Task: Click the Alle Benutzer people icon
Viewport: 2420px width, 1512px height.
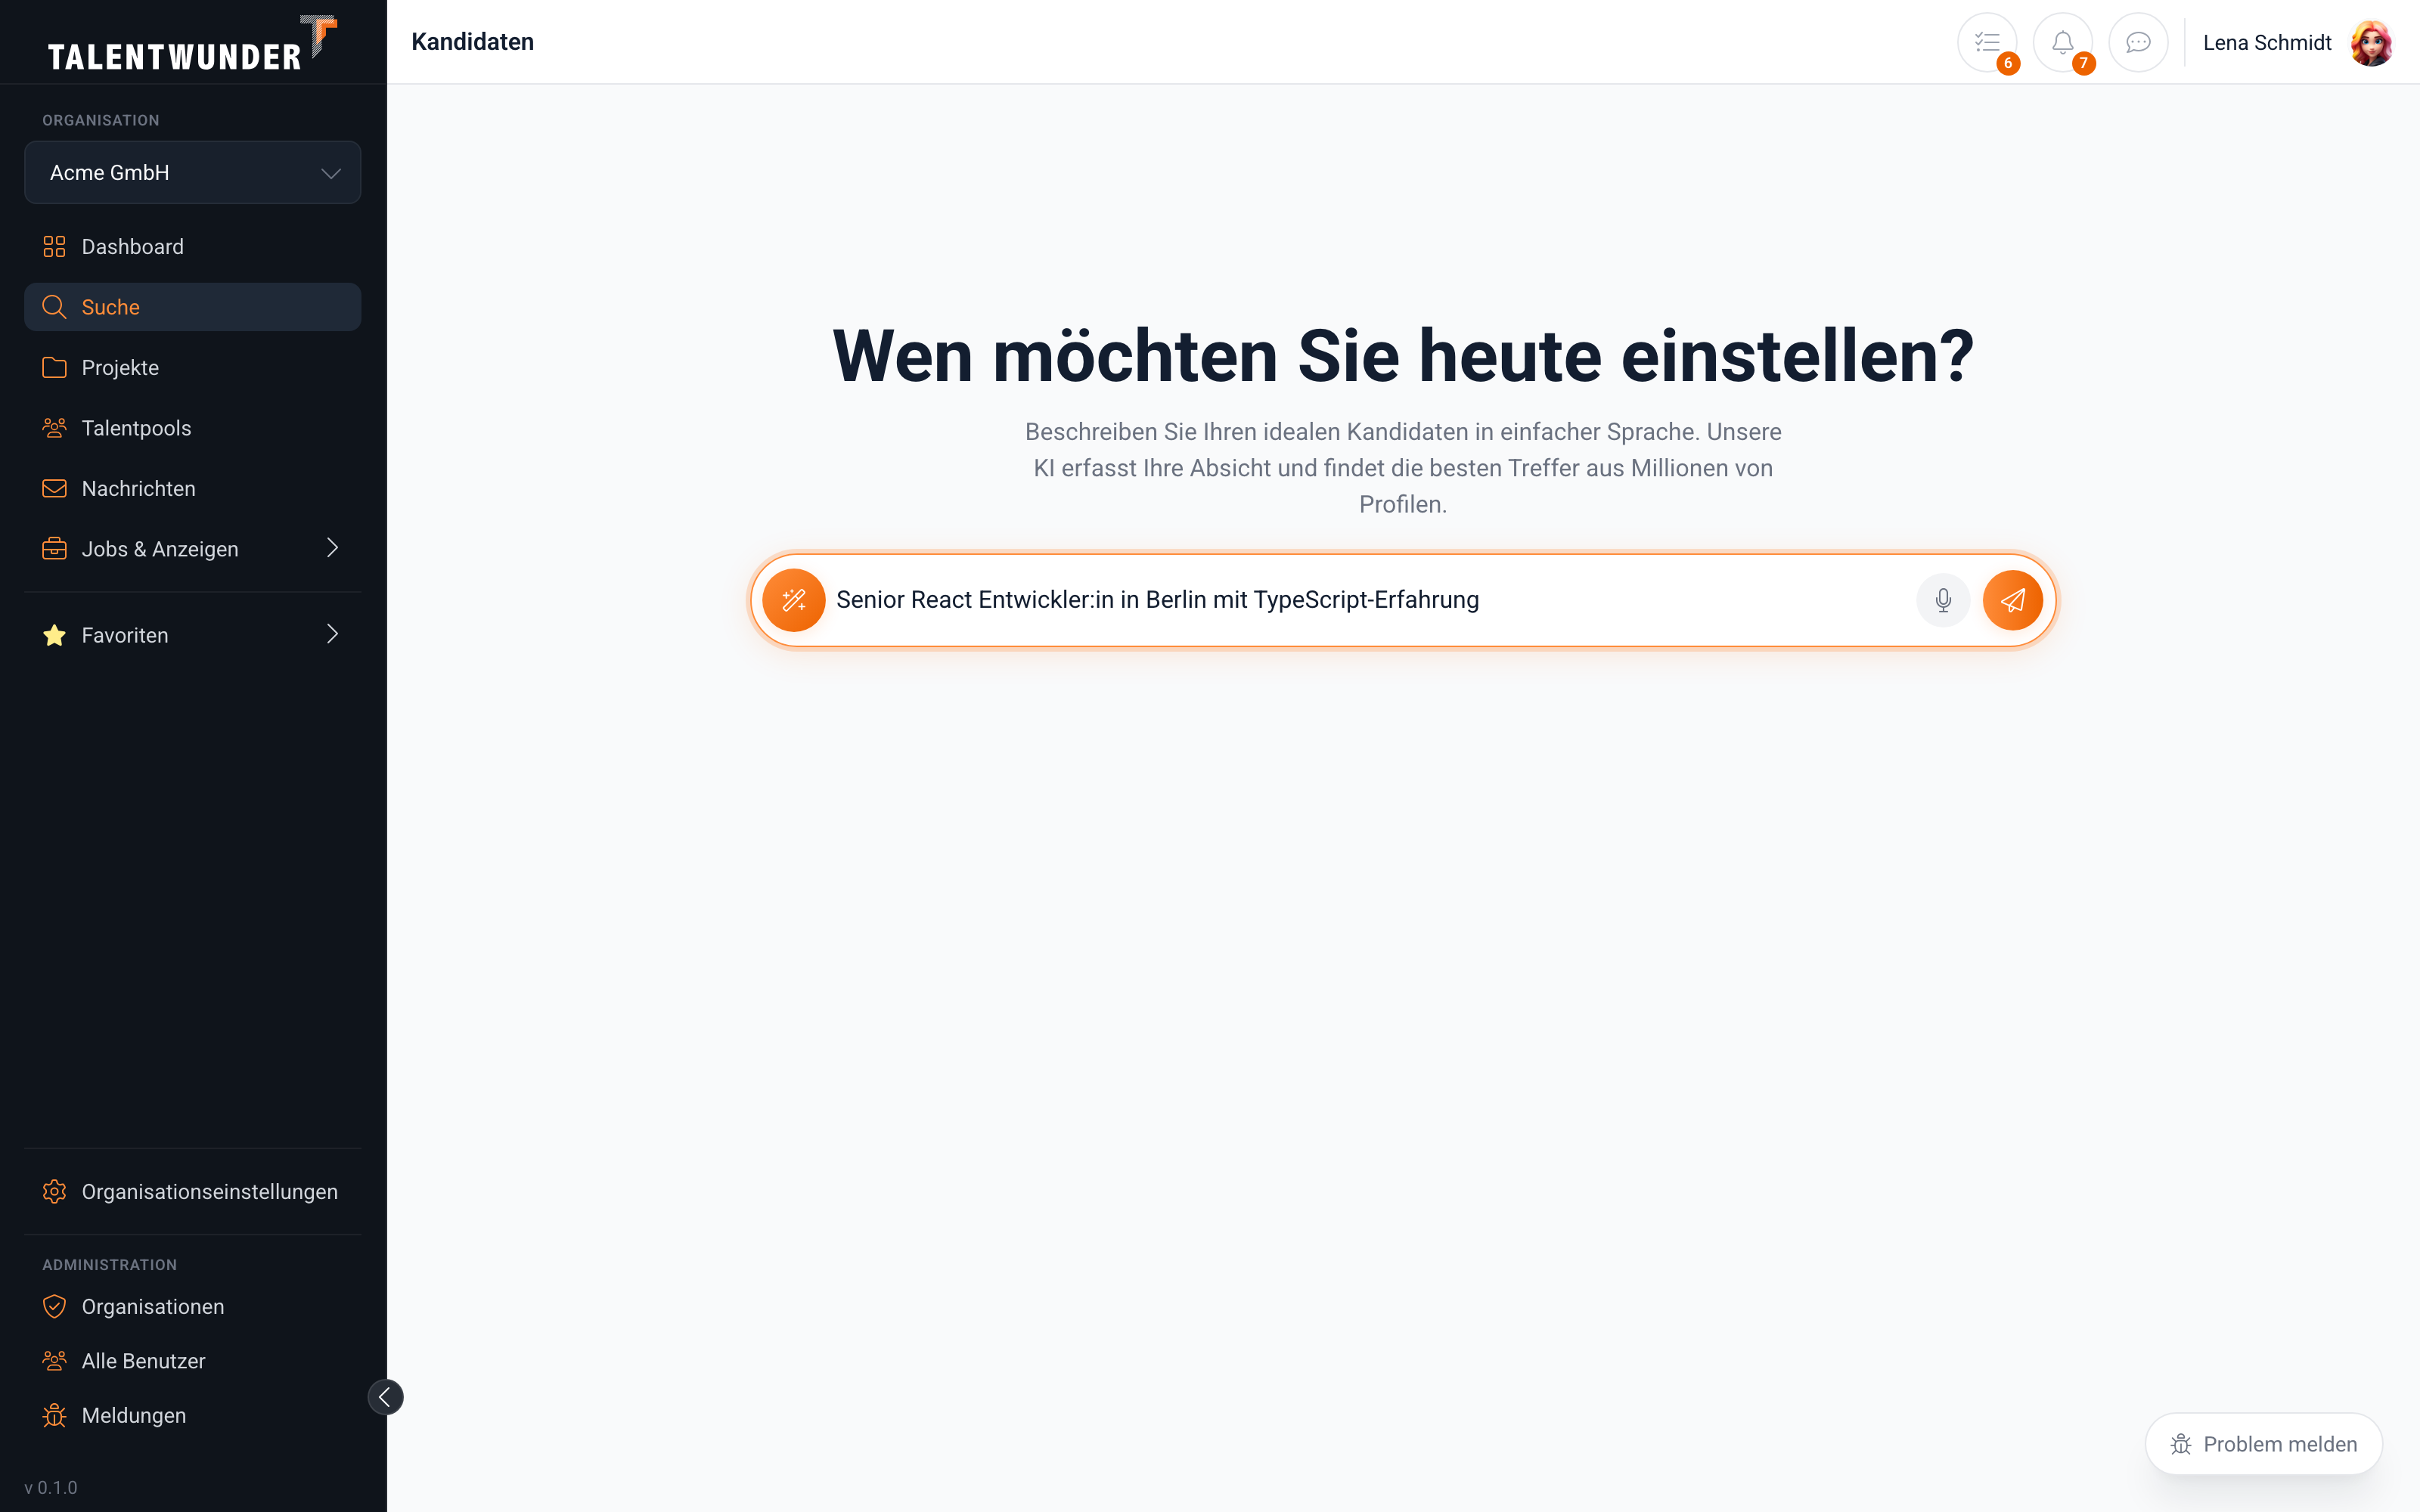Action: pos(54,1361)
